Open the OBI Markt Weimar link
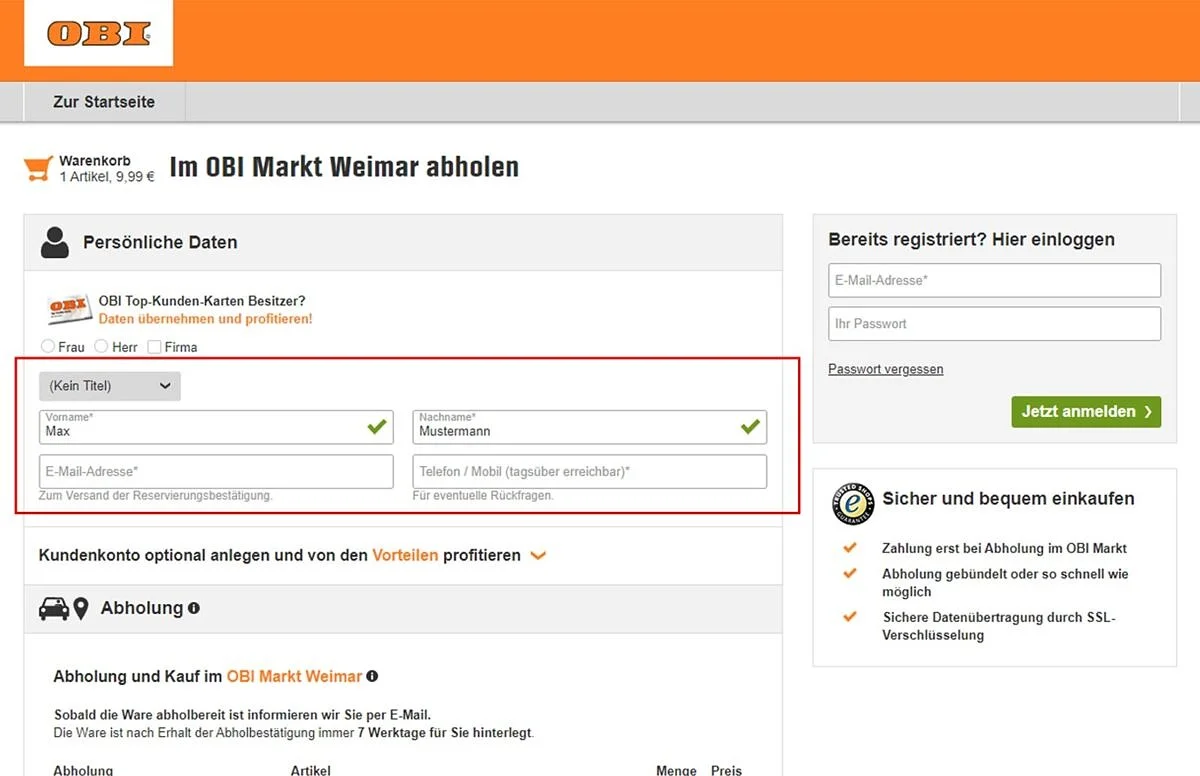The height and width of the screenshot is (776, 1200). (294, 677)
